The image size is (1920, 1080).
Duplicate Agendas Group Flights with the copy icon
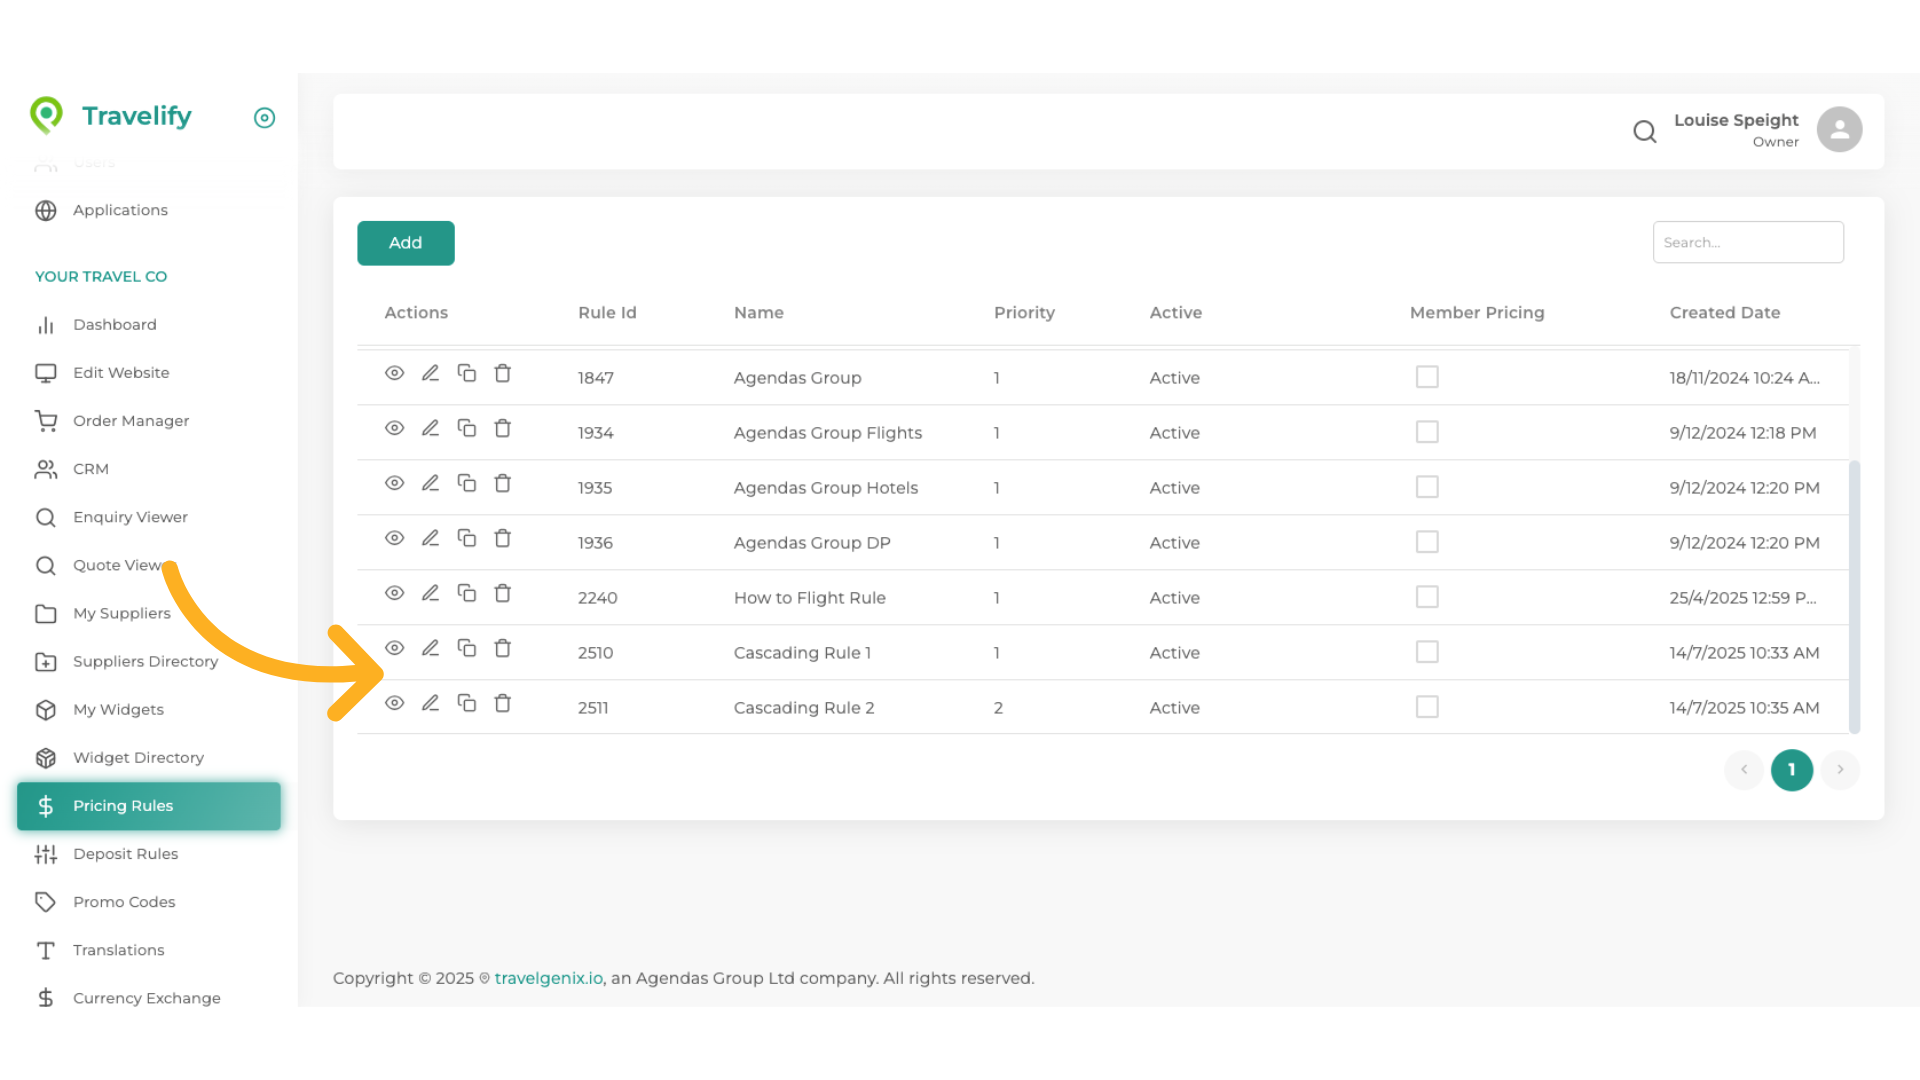point(466,428)
